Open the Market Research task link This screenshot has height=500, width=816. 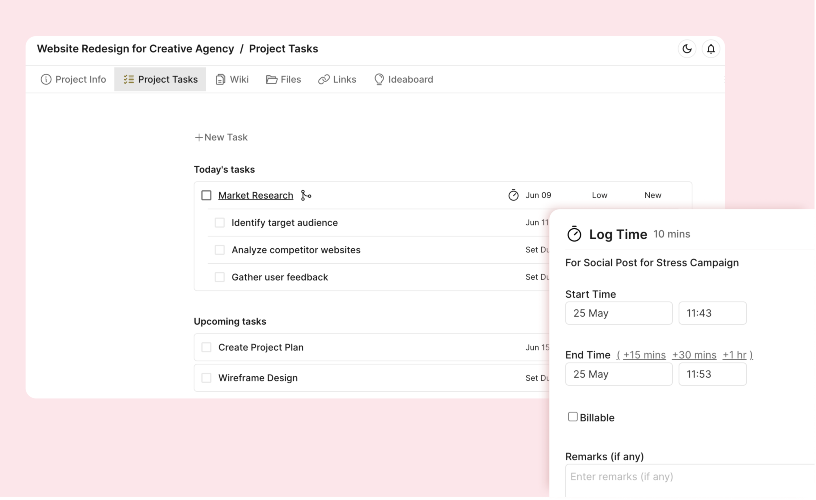pos(256,196)
